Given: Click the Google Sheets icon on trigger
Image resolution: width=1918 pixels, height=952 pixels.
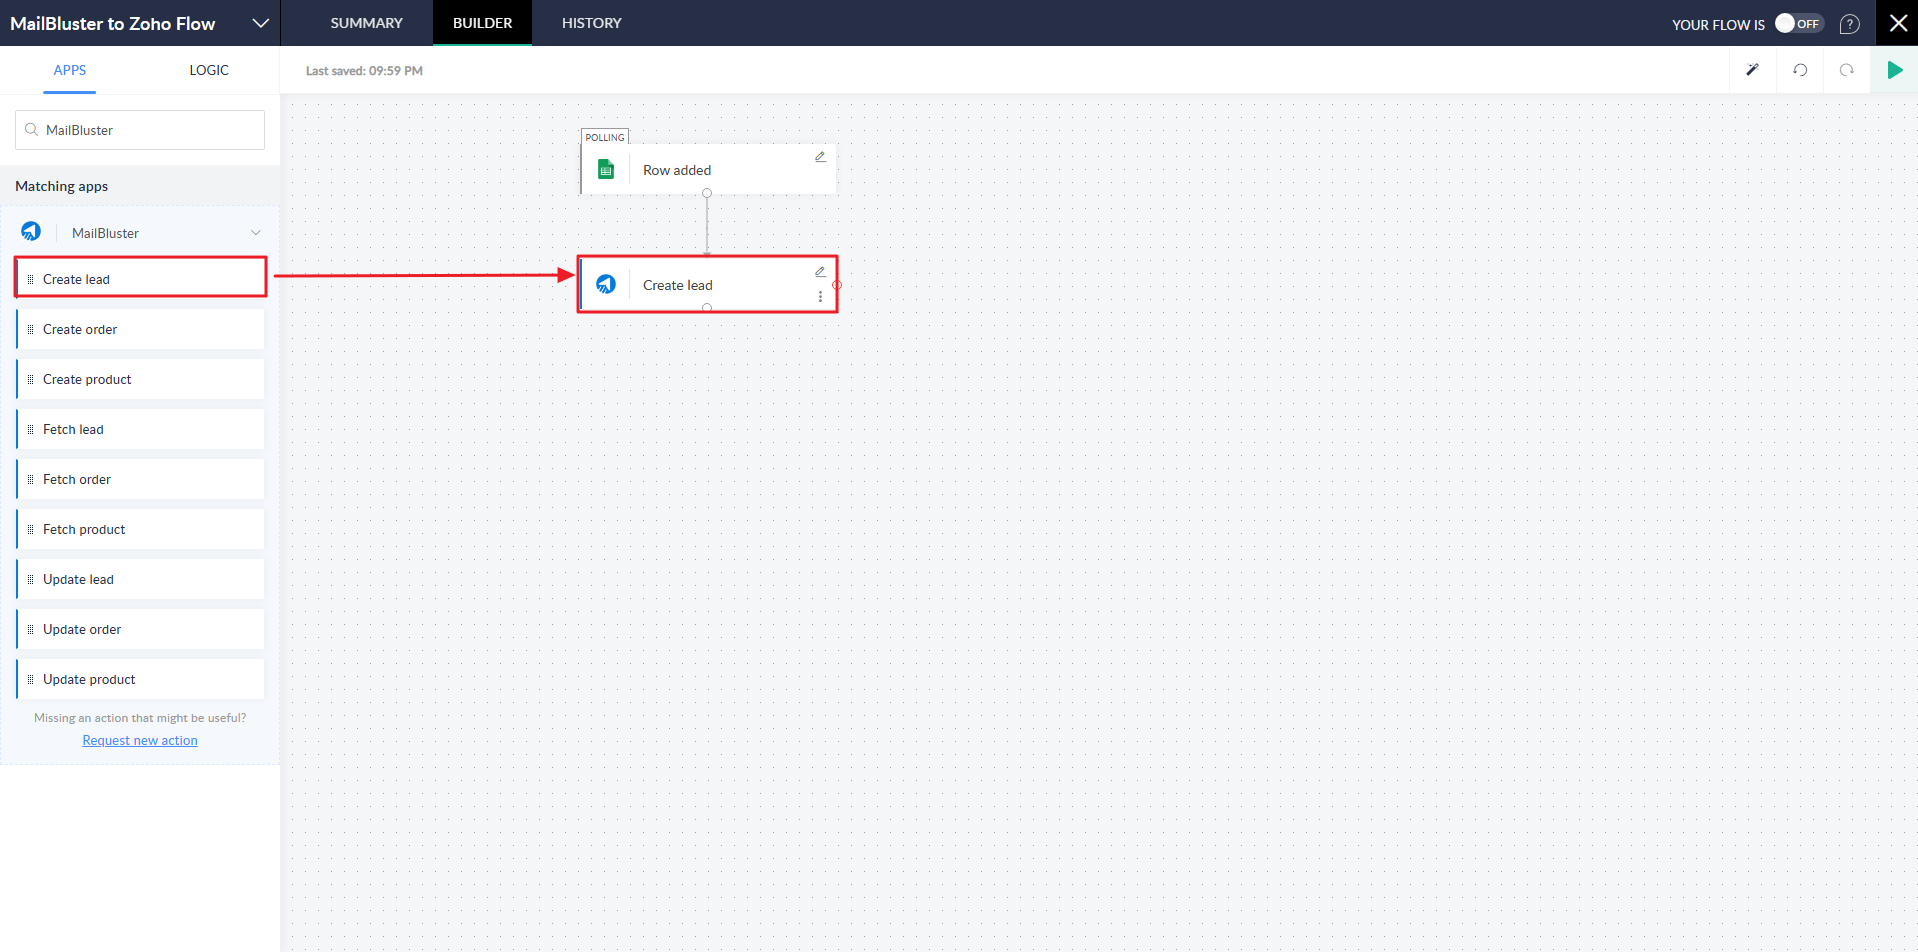Looking at the screenshot, I should (x=606, y=170).
